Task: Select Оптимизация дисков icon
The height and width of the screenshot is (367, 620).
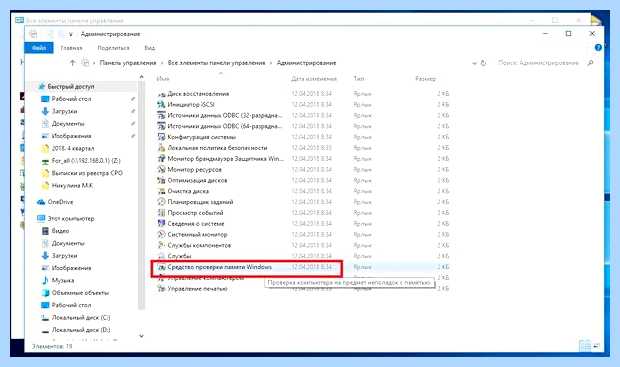Action: [x=161, y=180]
